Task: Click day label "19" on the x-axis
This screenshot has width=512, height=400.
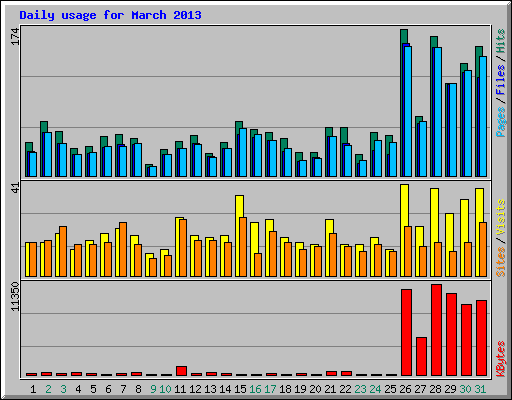Action: [300, 389]
